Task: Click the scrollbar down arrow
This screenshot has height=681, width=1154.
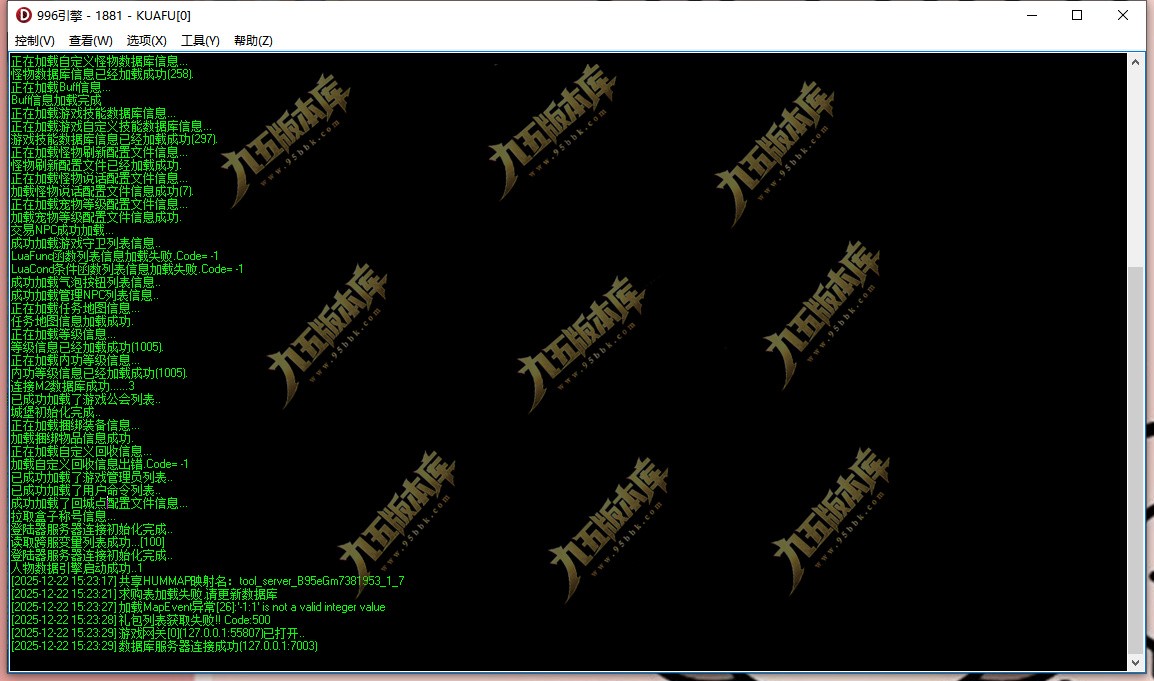Action: (1136, 663)
